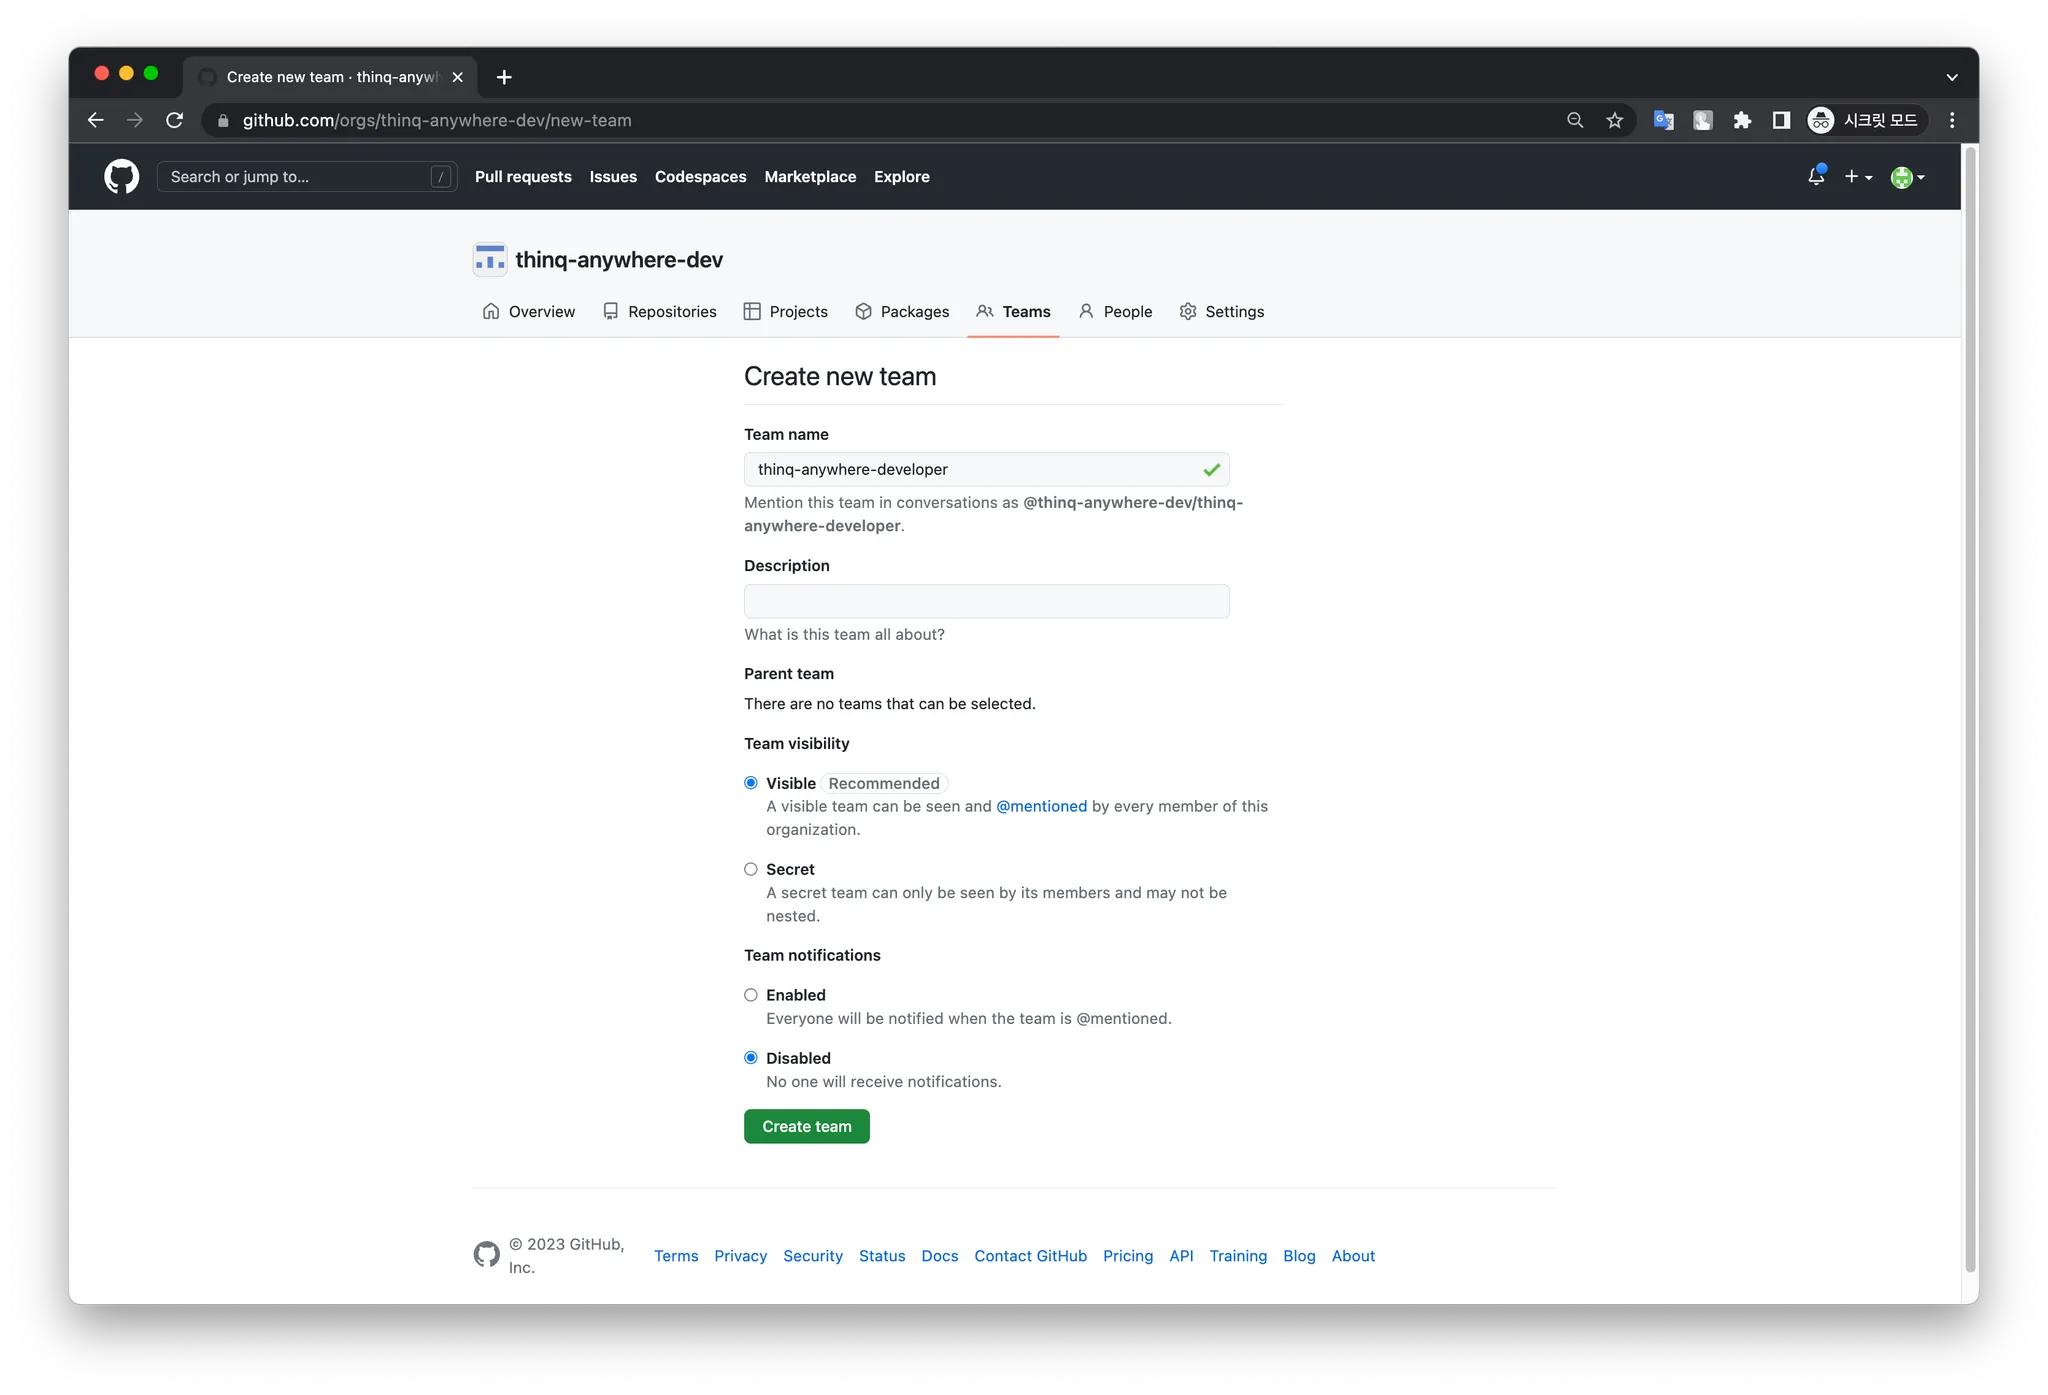
Task: Open the browser extensions puzzle icon
Action: pos(1742,120)
